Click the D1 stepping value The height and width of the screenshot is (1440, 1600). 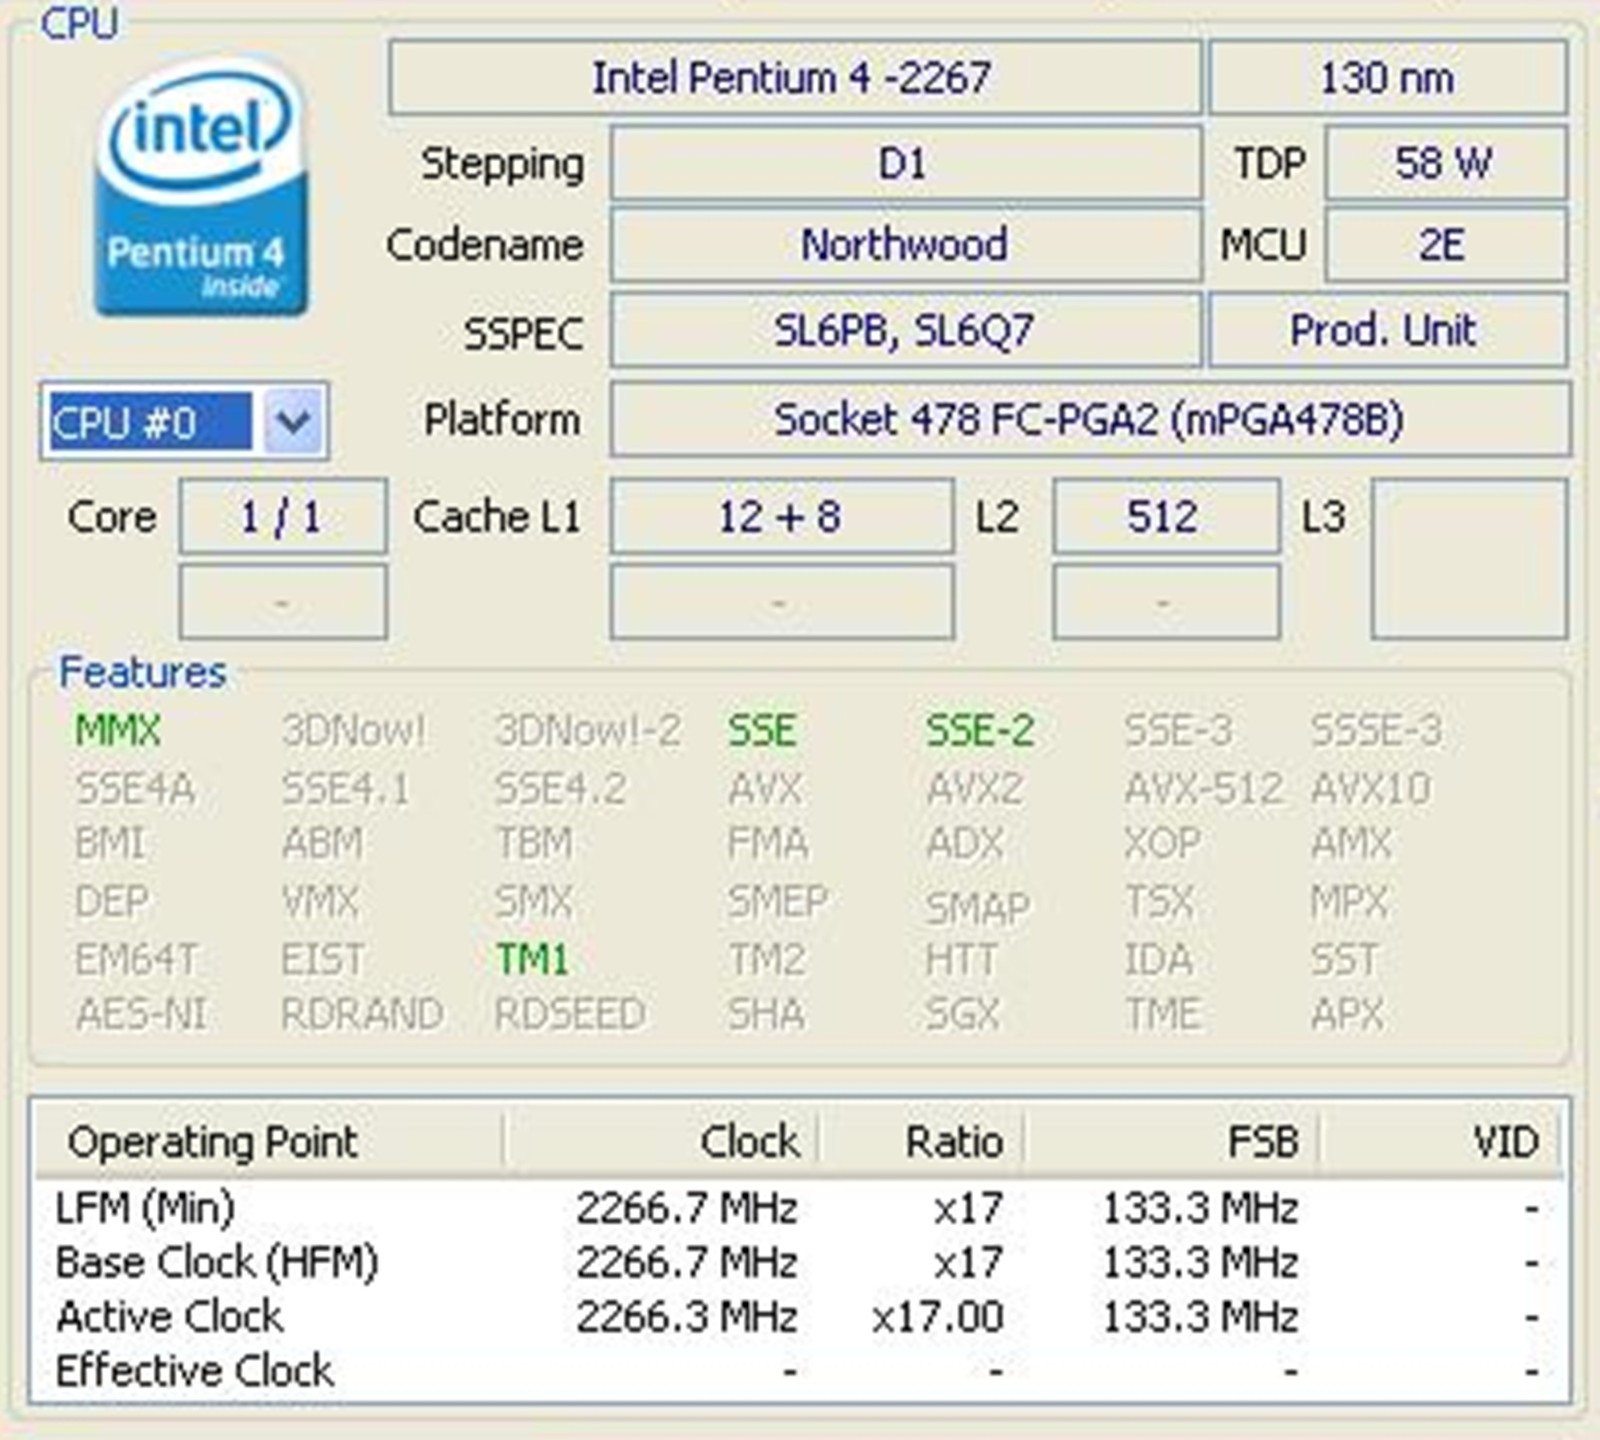(x=905, y=163)
